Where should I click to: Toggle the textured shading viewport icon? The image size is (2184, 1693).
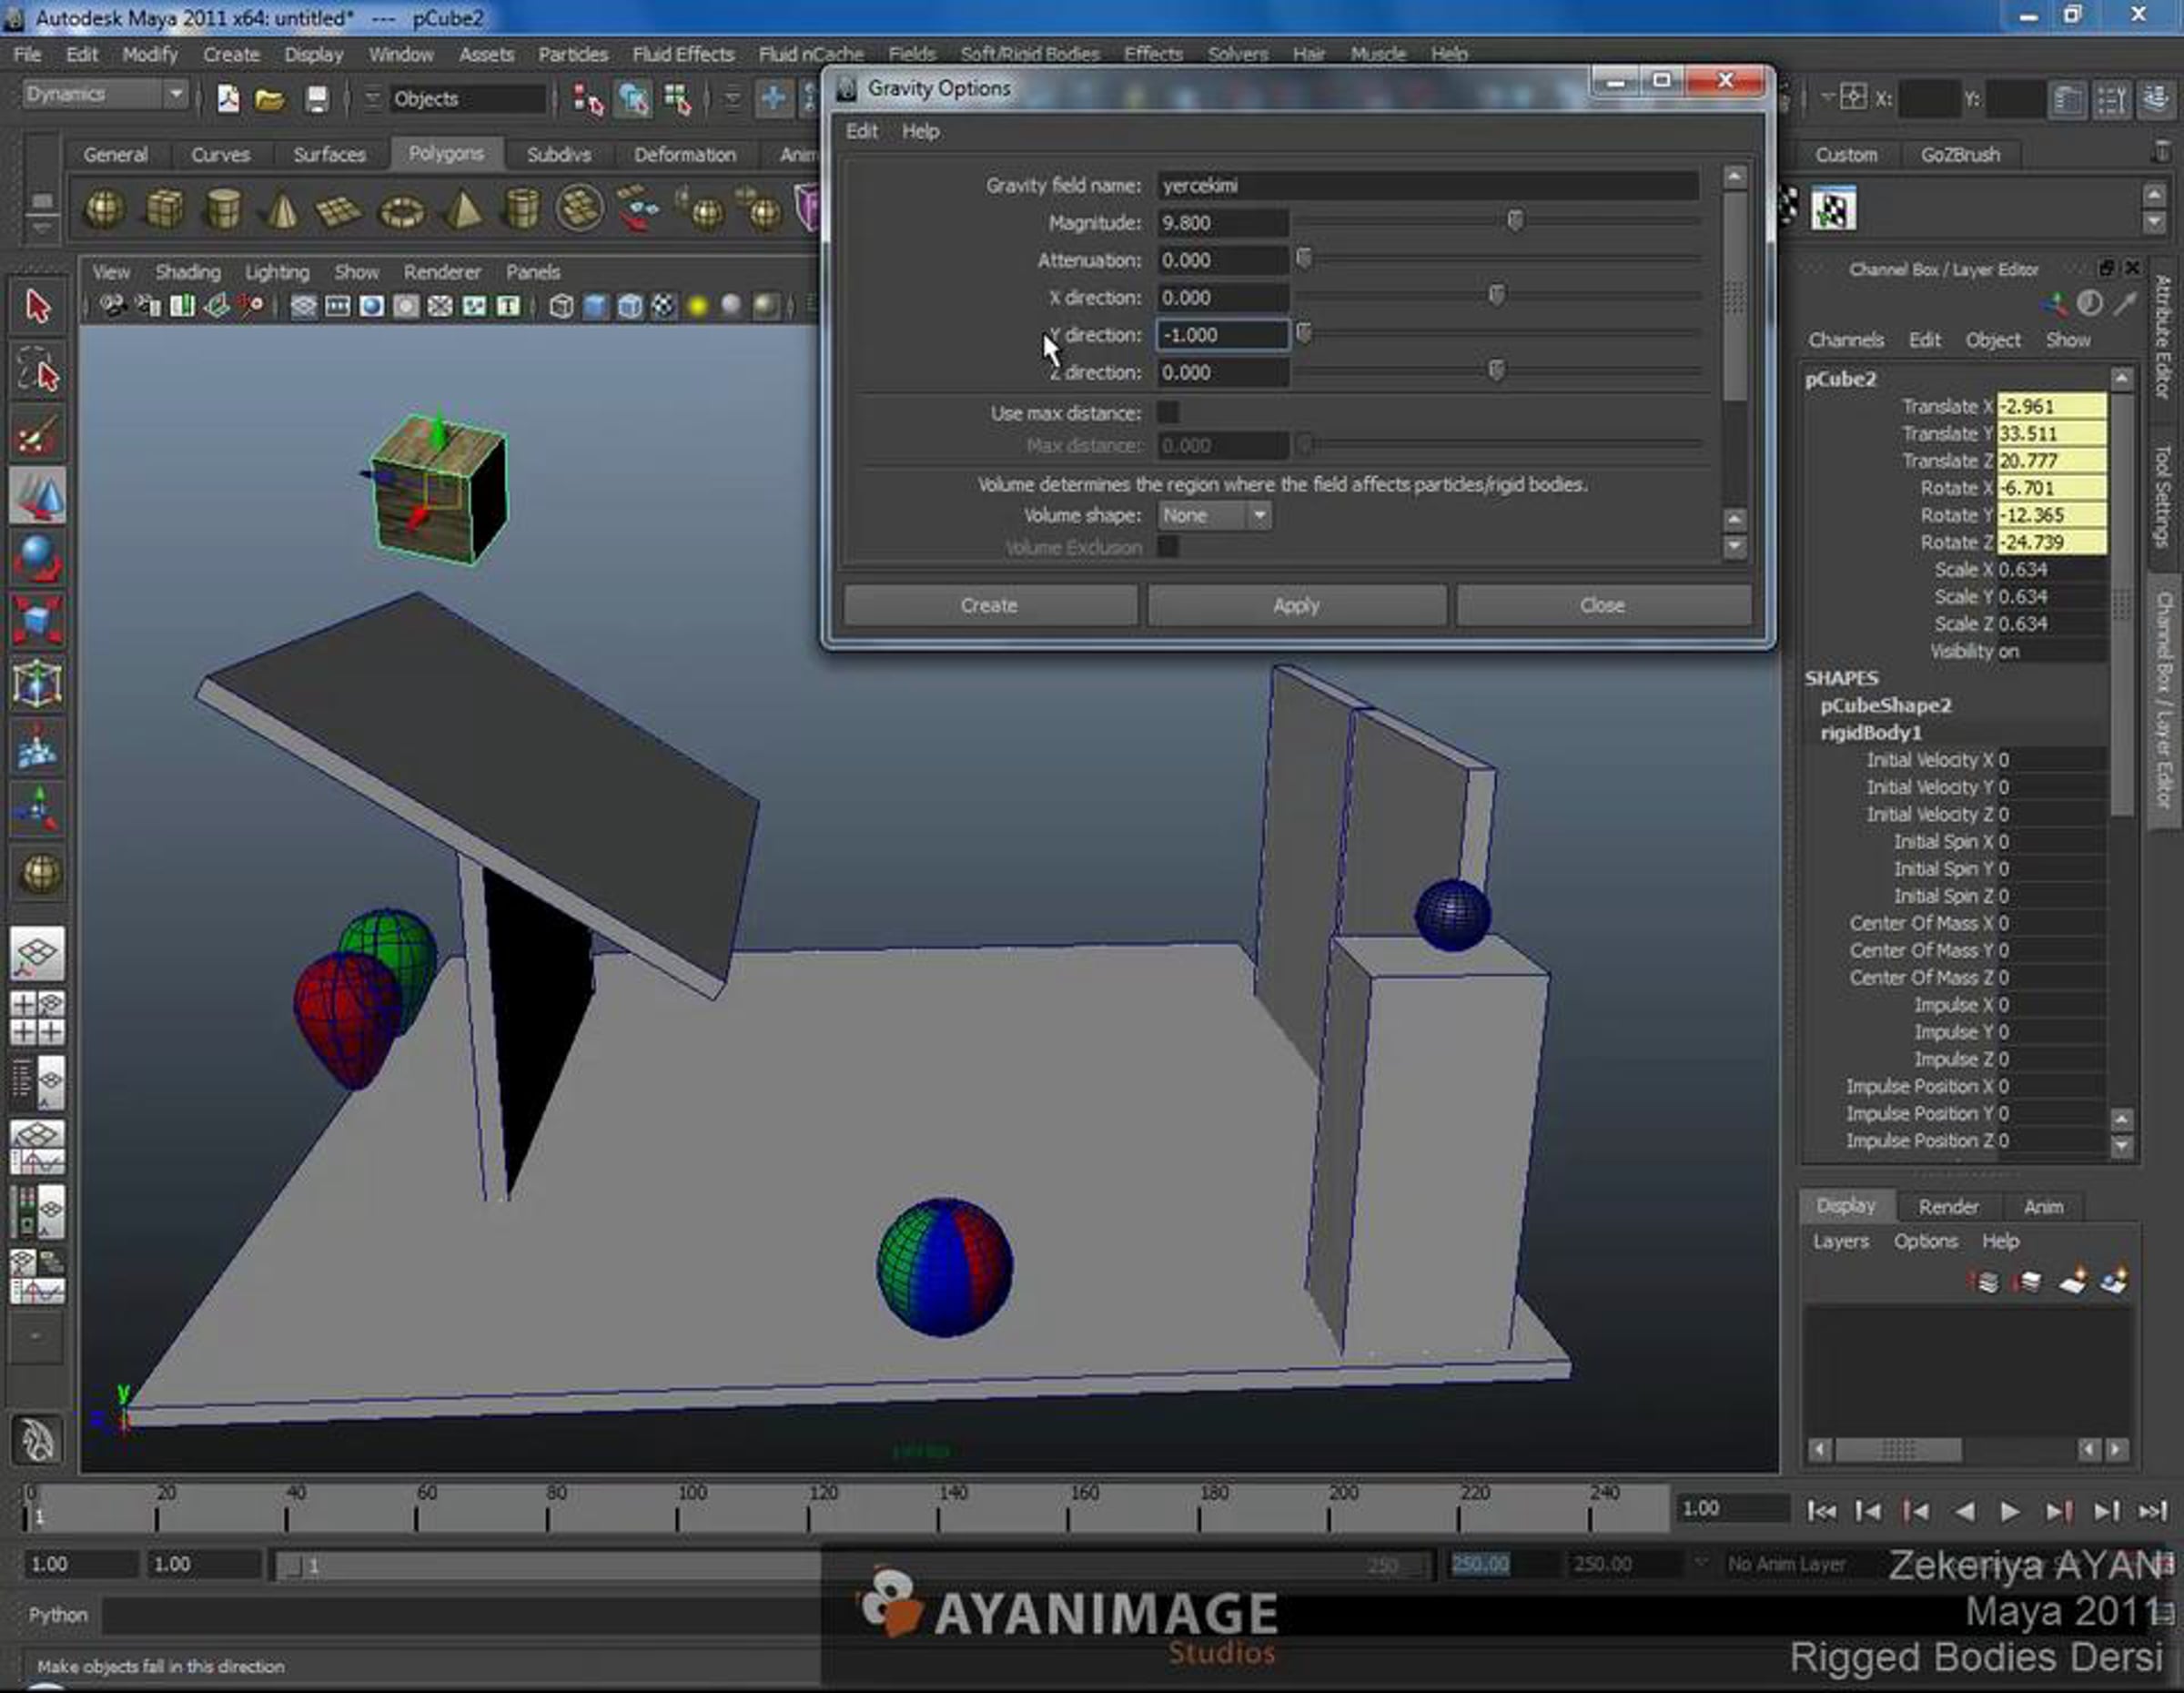tap(663, 306)
